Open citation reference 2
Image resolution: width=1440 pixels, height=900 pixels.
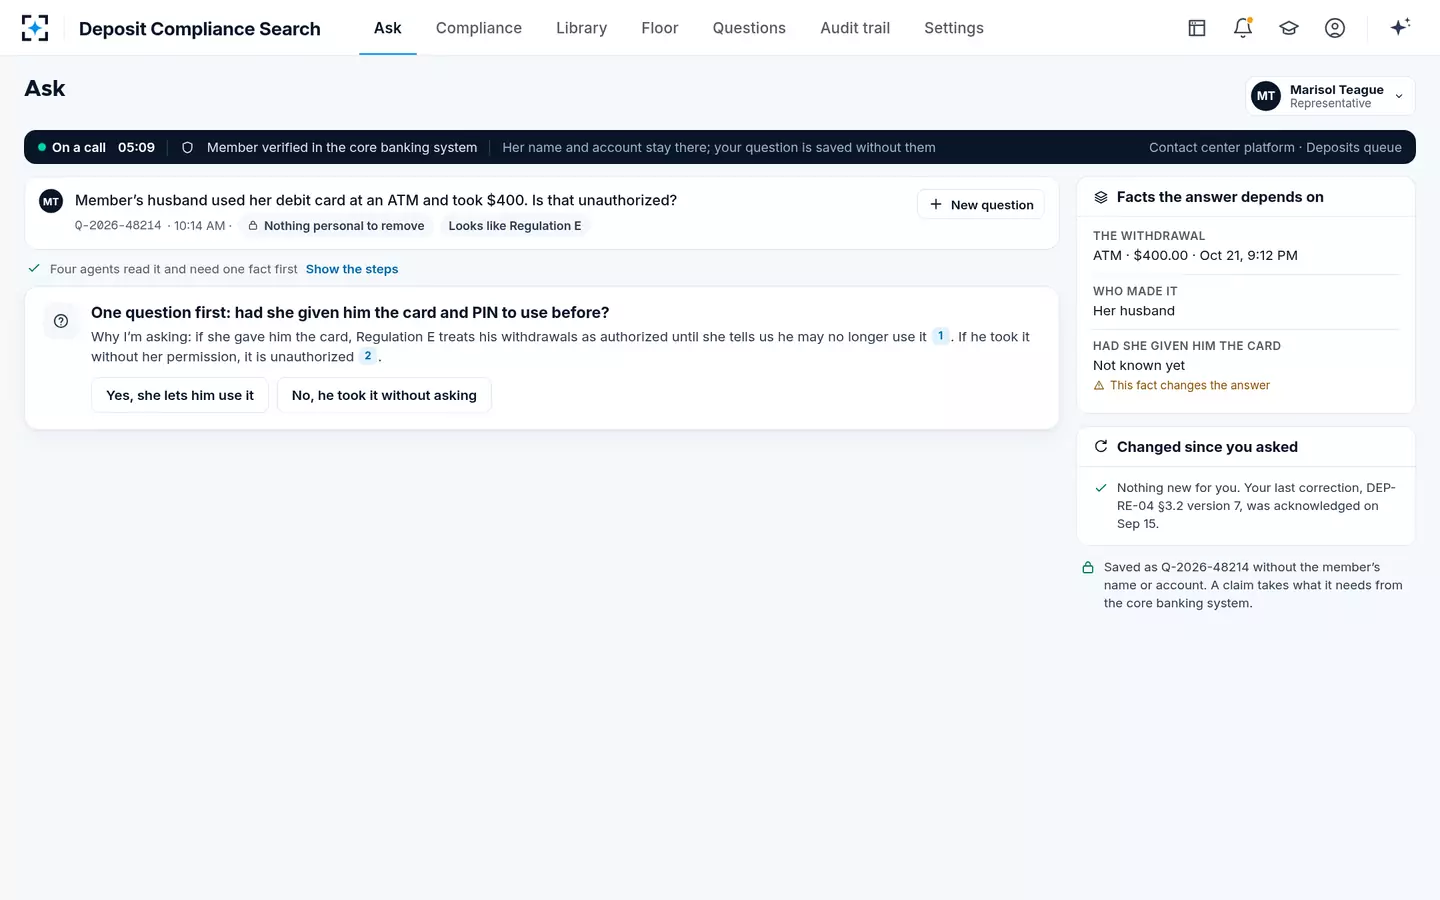368,356
